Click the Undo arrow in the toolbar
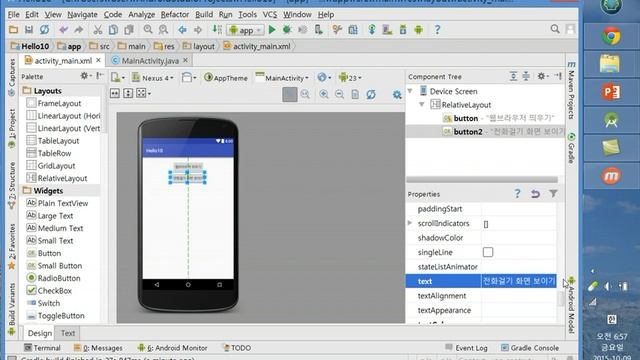Screen dimensions: 640x360 tap(63, 30)
